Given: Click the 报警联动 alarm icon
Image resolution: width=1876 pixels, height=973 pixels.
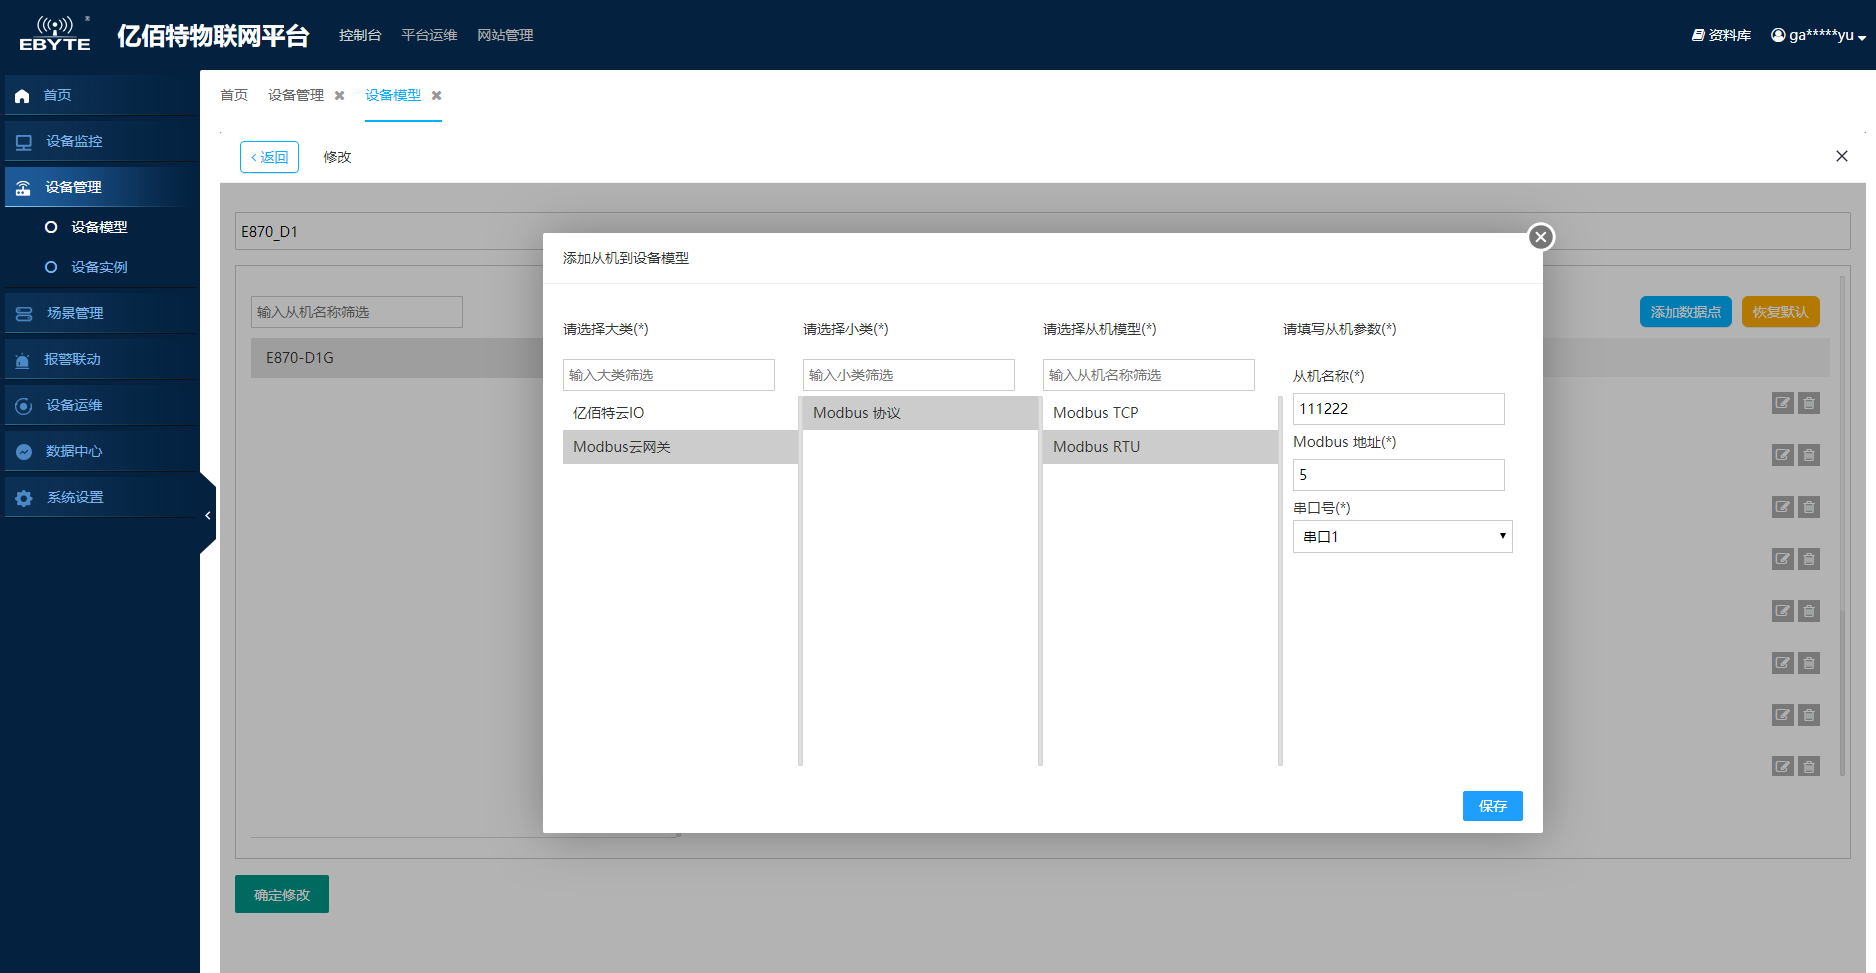Looking at the screenshot, I should click(22, 360).
